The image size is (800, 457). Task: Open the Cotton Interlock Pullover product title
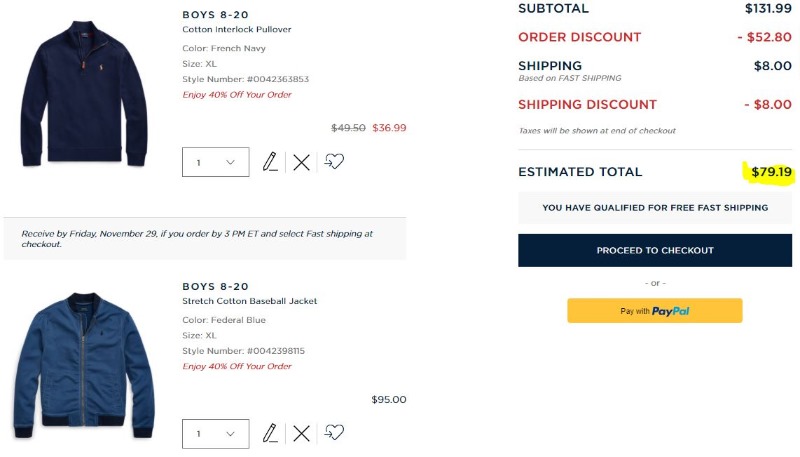click(237, 30)
